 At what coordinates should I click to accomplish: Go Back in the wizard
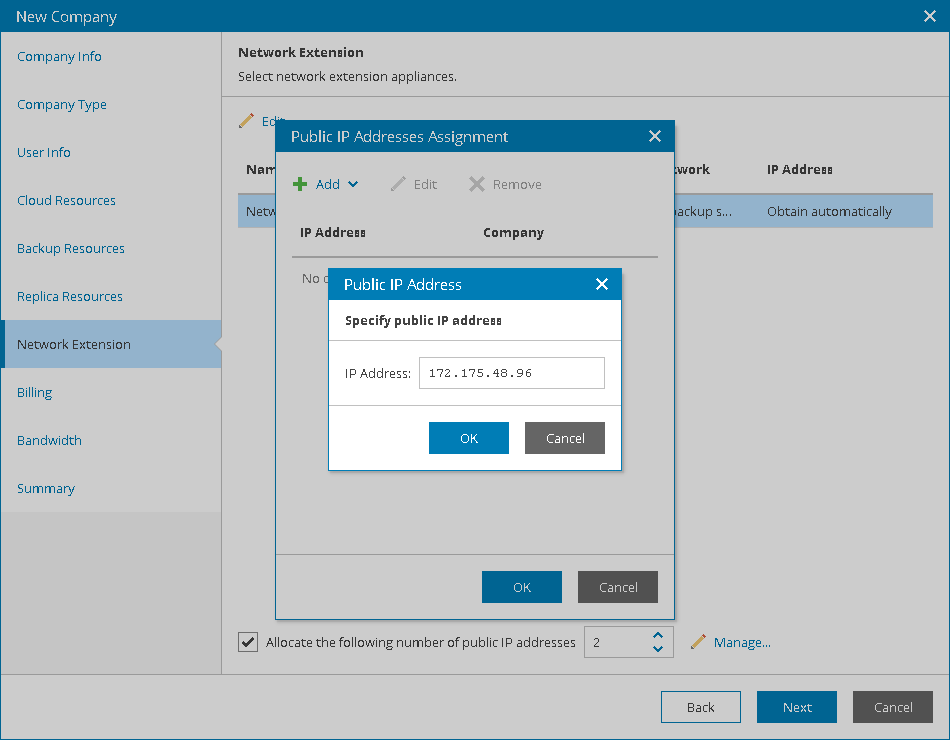pyautogui.click(x=701, y=707)
